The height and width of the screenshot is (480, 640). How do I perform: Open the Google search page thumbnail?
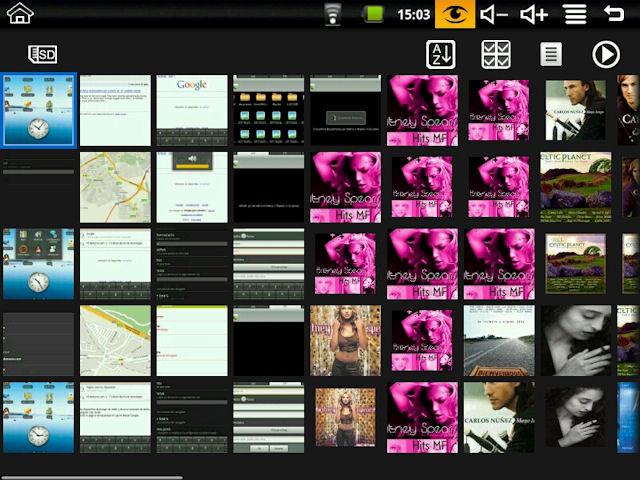point(192,110)
